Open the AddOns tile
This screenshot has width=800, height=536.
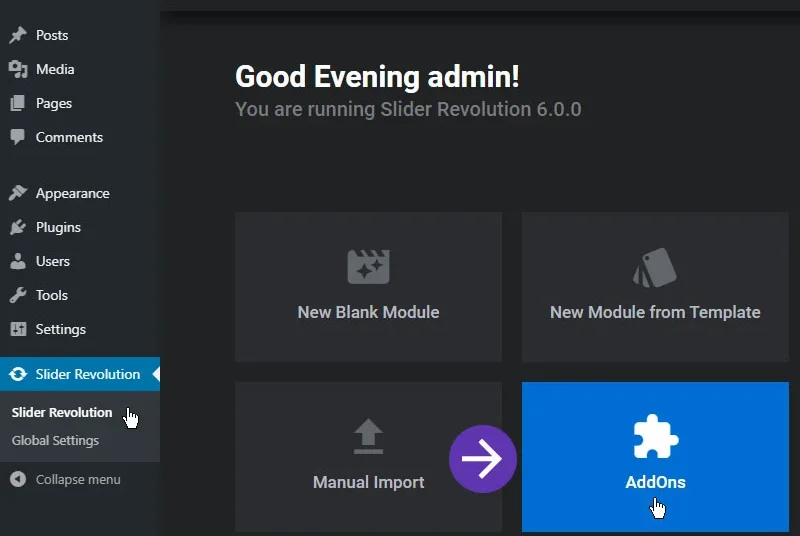655,456
